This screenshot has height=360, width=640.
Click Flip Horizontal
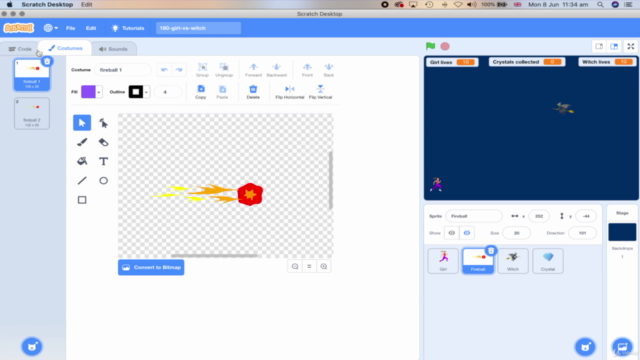[x=290, y=92]
